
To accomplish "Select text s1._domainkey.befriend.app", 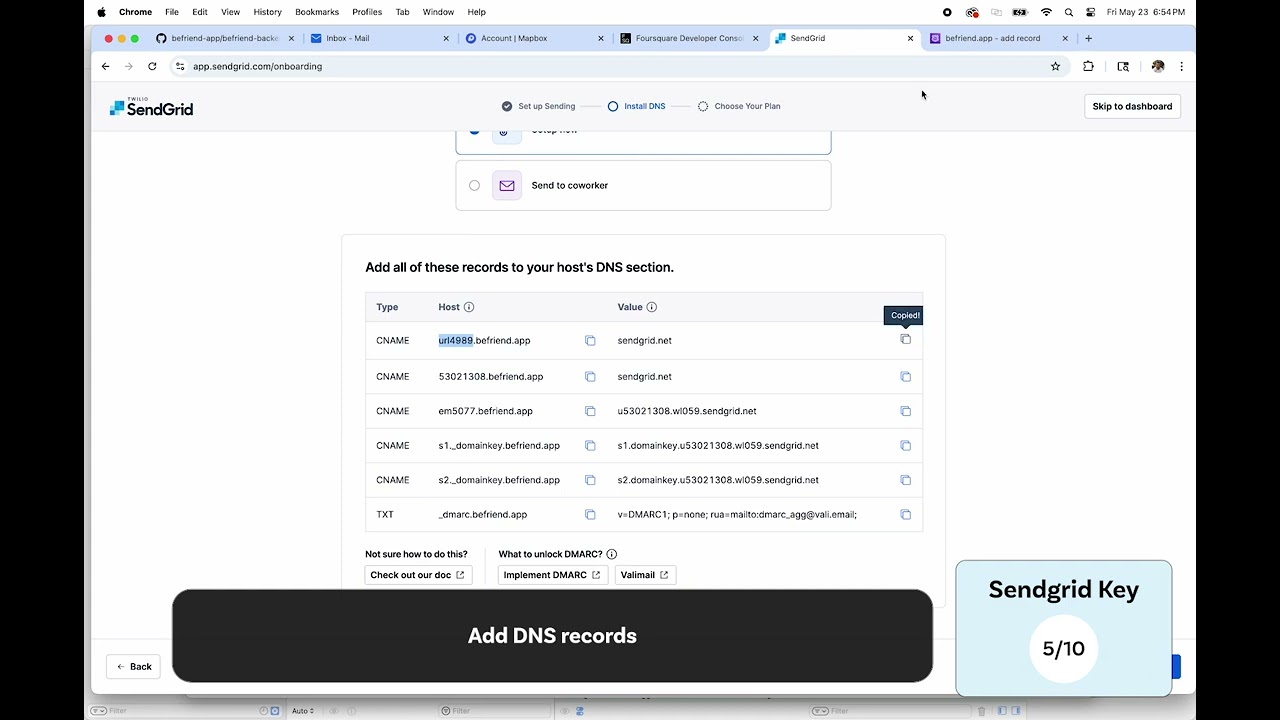I will click(x=499, y=446).
